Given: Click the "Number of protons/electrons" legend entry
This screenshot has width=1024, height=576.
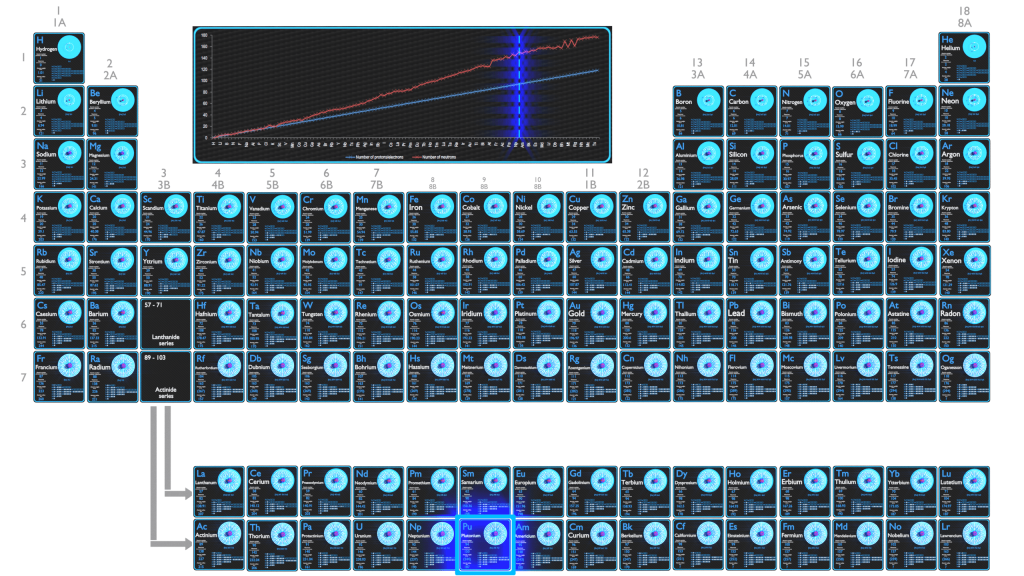Looking at the screenshot, I should click(373, 156).
